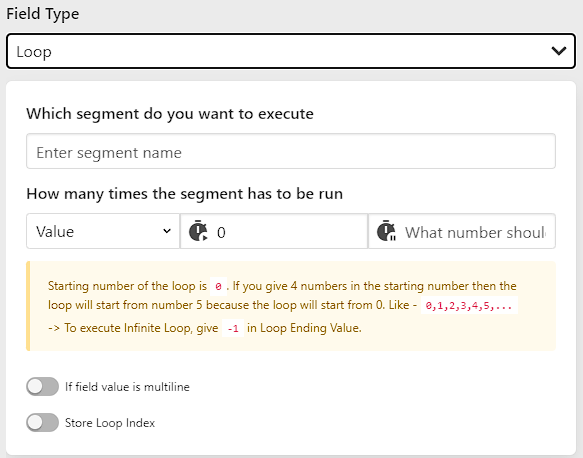Toggle the 'If field value is multiline' switch
The height and width of the screenshot is (458, 583).
[42, 387]
